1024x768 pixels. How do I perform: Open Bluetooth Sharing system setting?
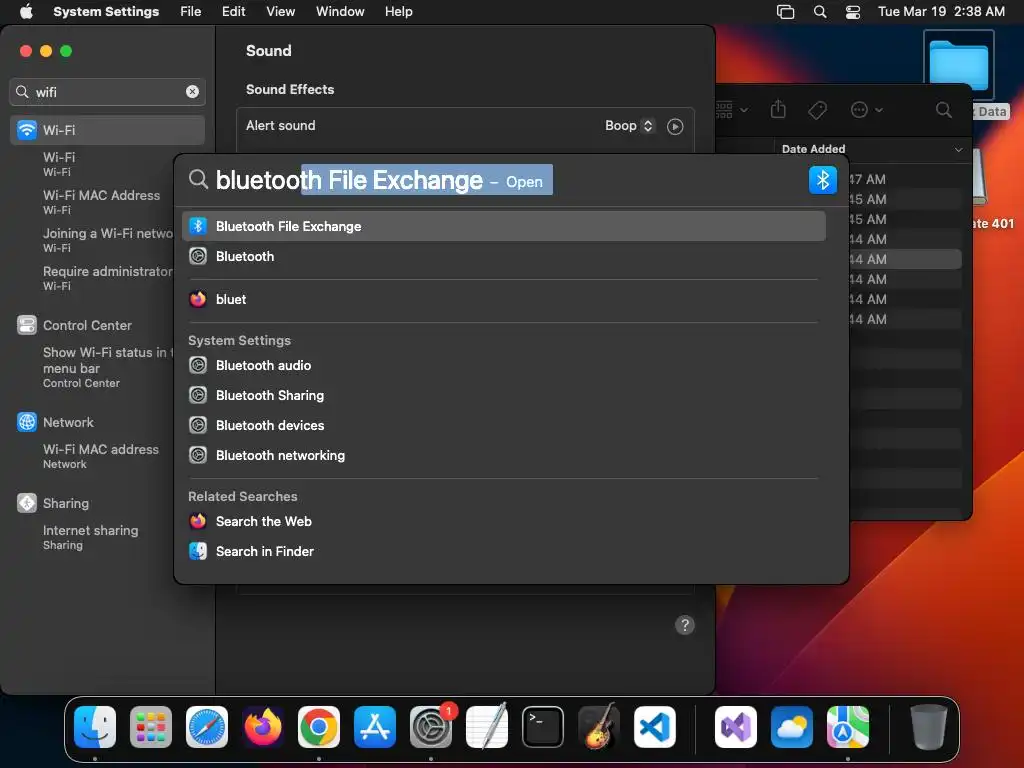[x=504, y=395]
